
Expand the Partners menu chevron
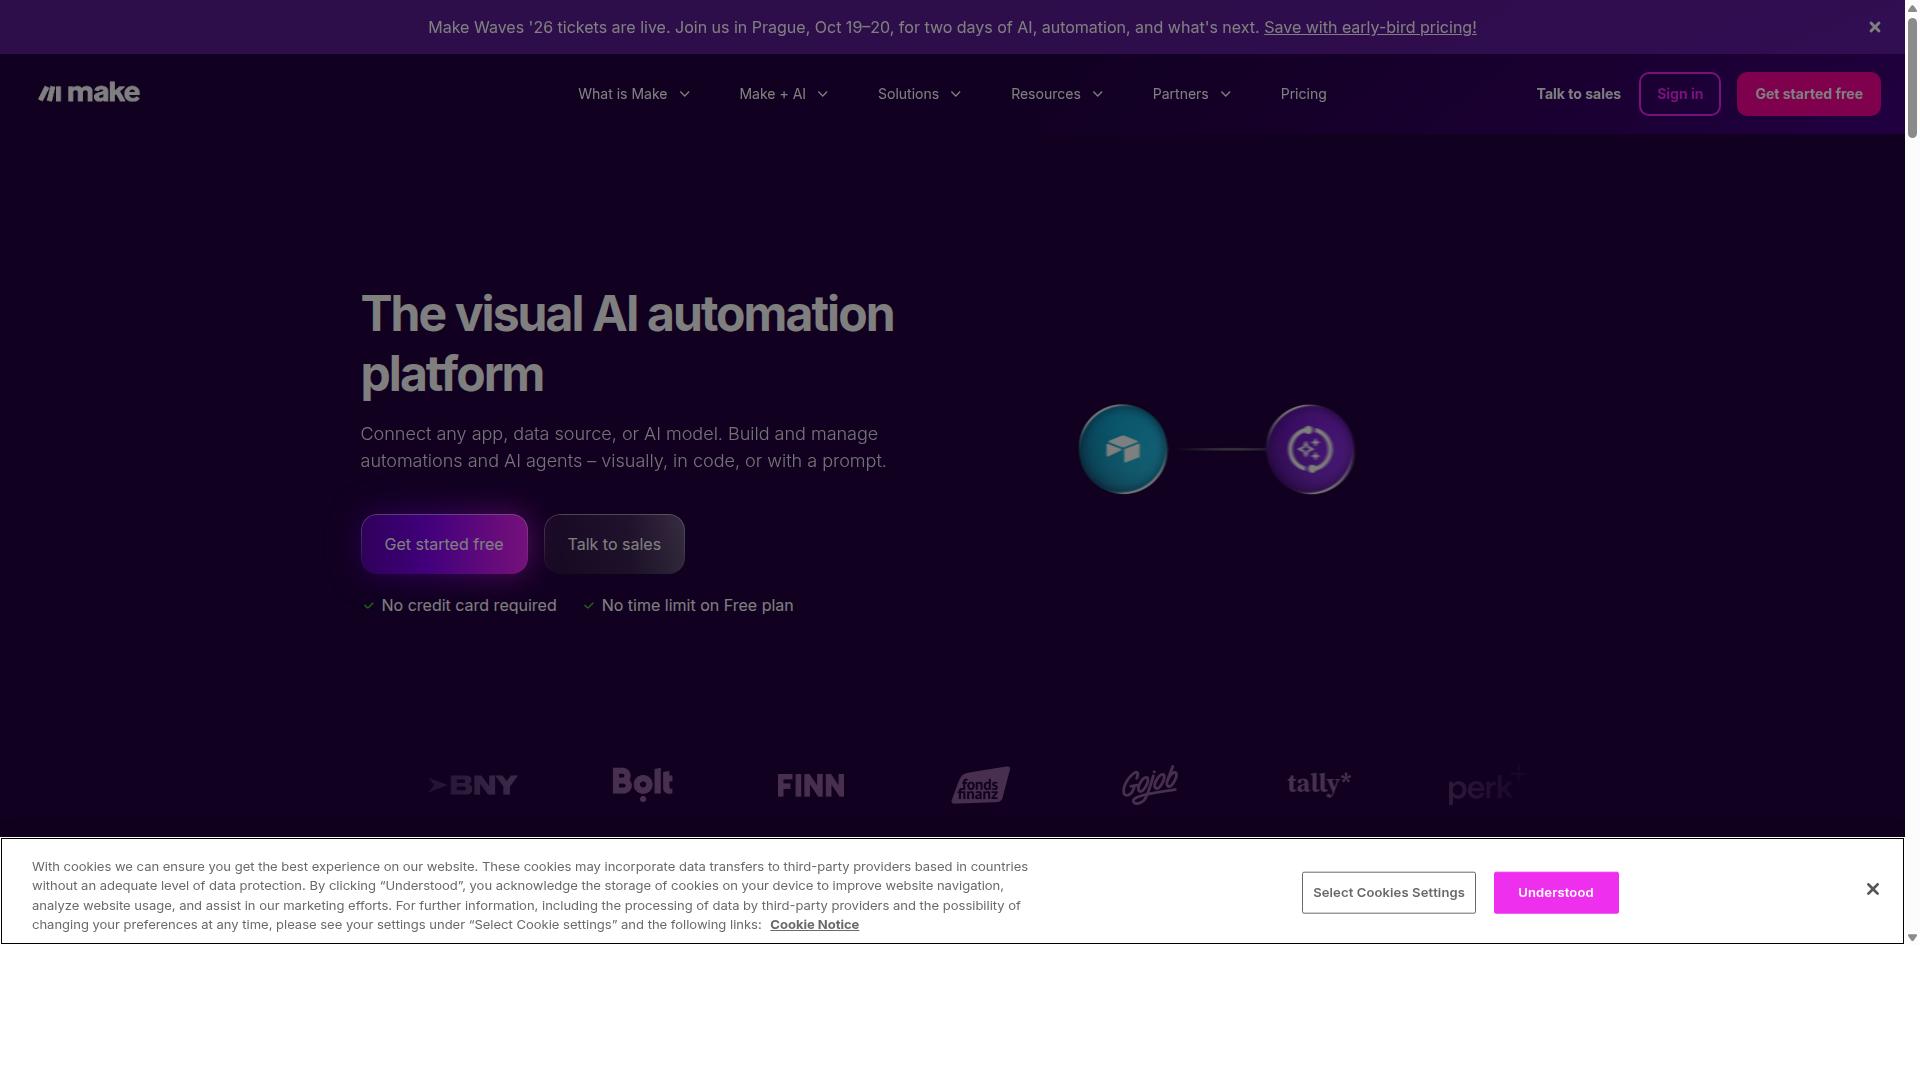(x=1225, y=94)
